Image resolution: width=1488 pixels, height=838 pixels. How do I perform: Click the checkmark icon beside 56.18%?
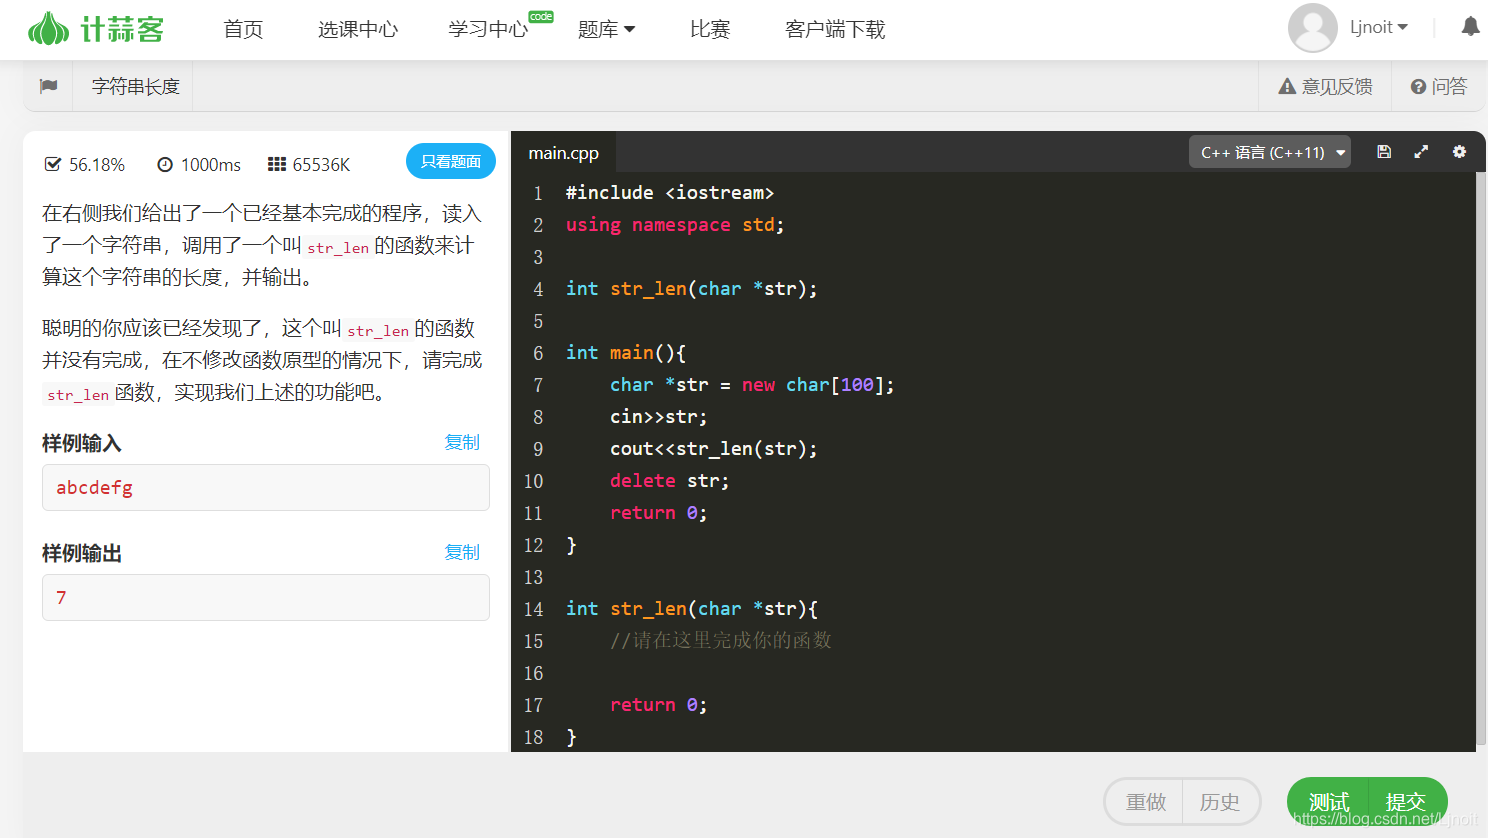(53, 163)
